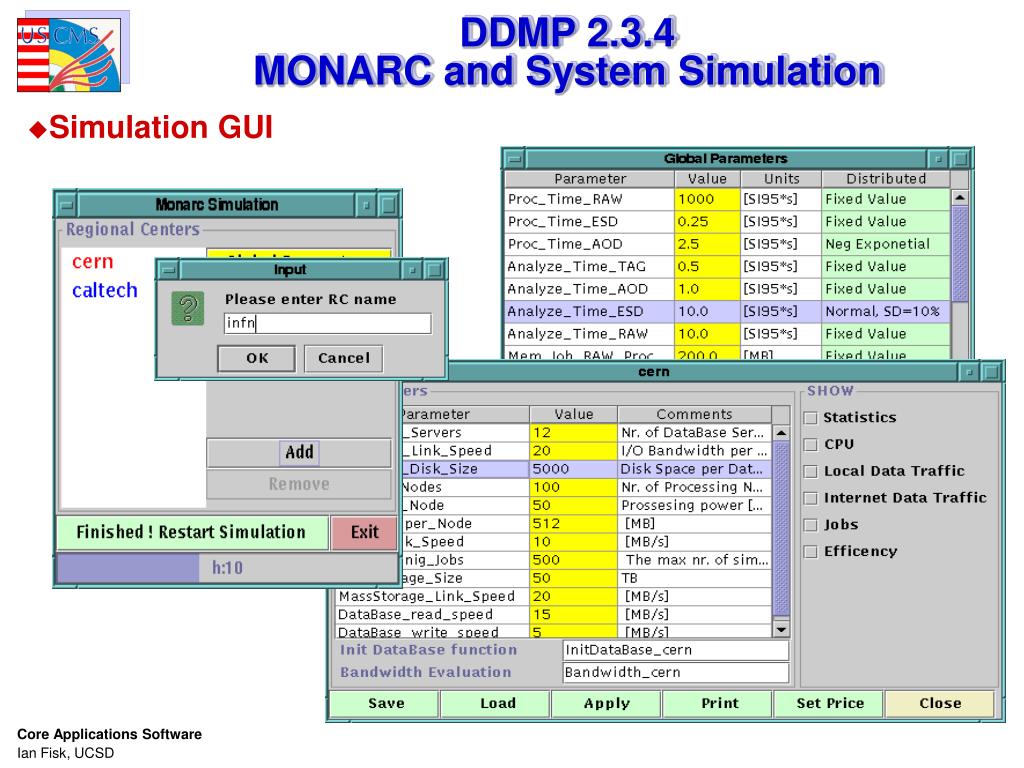The width and height of the screenshot is (1024, 768).
Task: Click Save in the cern window
Action: [x=386, y=703]
